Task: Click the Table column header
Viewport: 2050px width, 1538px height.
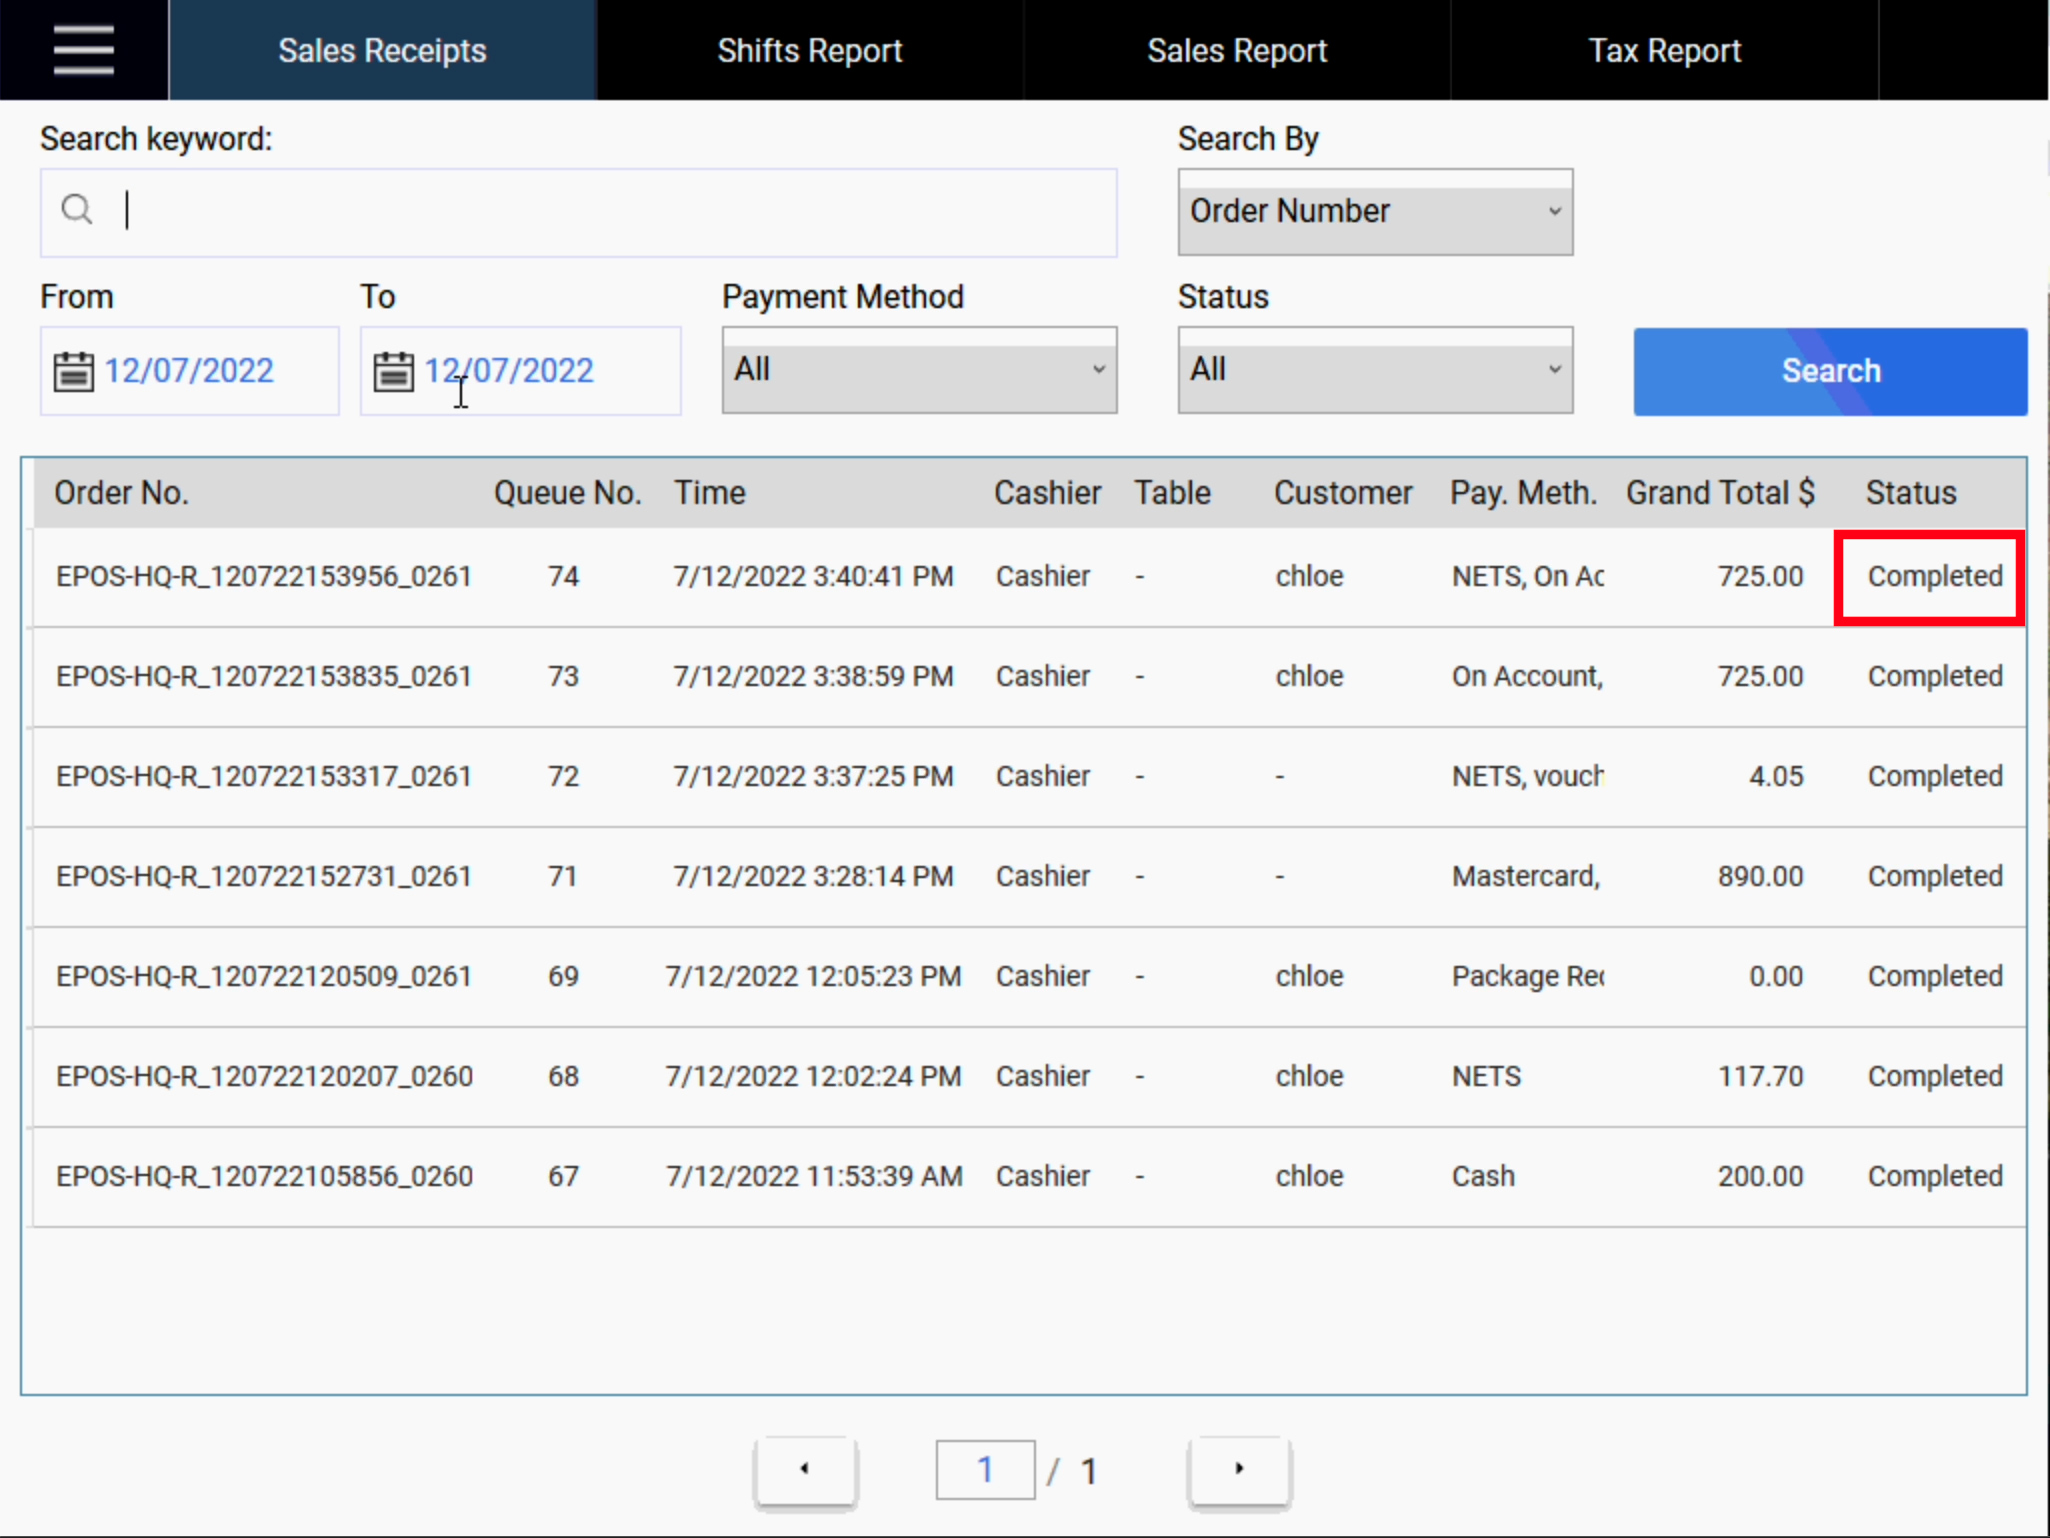Action: pyautogui.click(x=1172, y=493)
